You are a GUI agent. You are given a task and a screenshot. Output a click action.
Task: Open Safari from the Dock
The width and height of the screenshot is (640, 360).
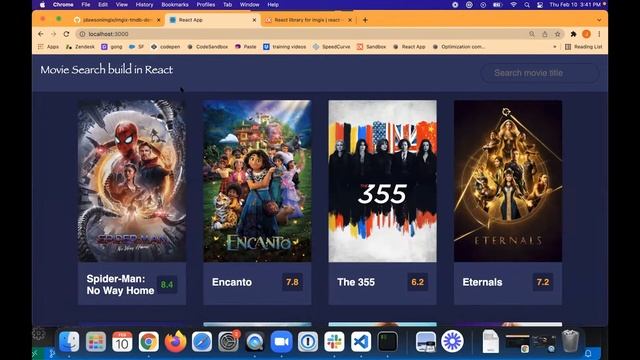point(202,341)
